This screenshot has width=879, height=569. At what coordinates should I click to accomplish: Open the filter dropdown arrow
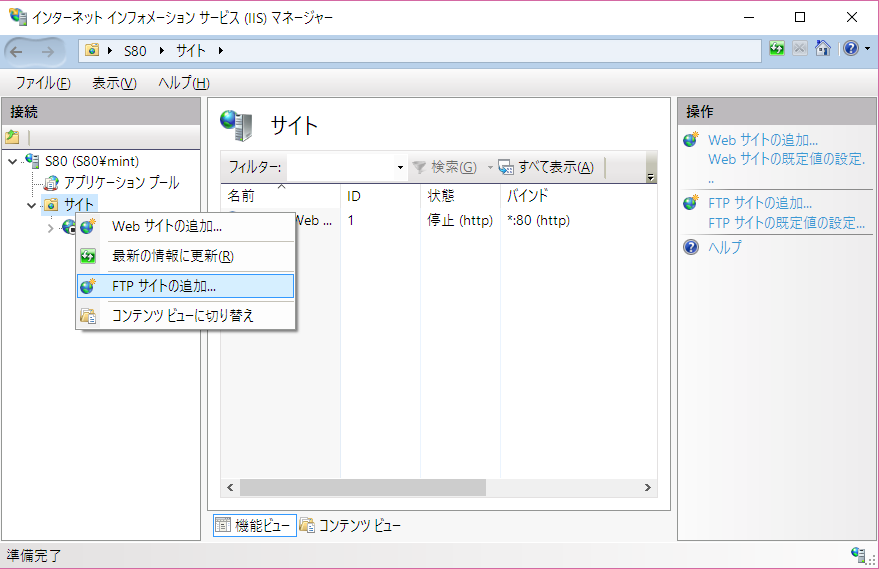coord(400,167)
